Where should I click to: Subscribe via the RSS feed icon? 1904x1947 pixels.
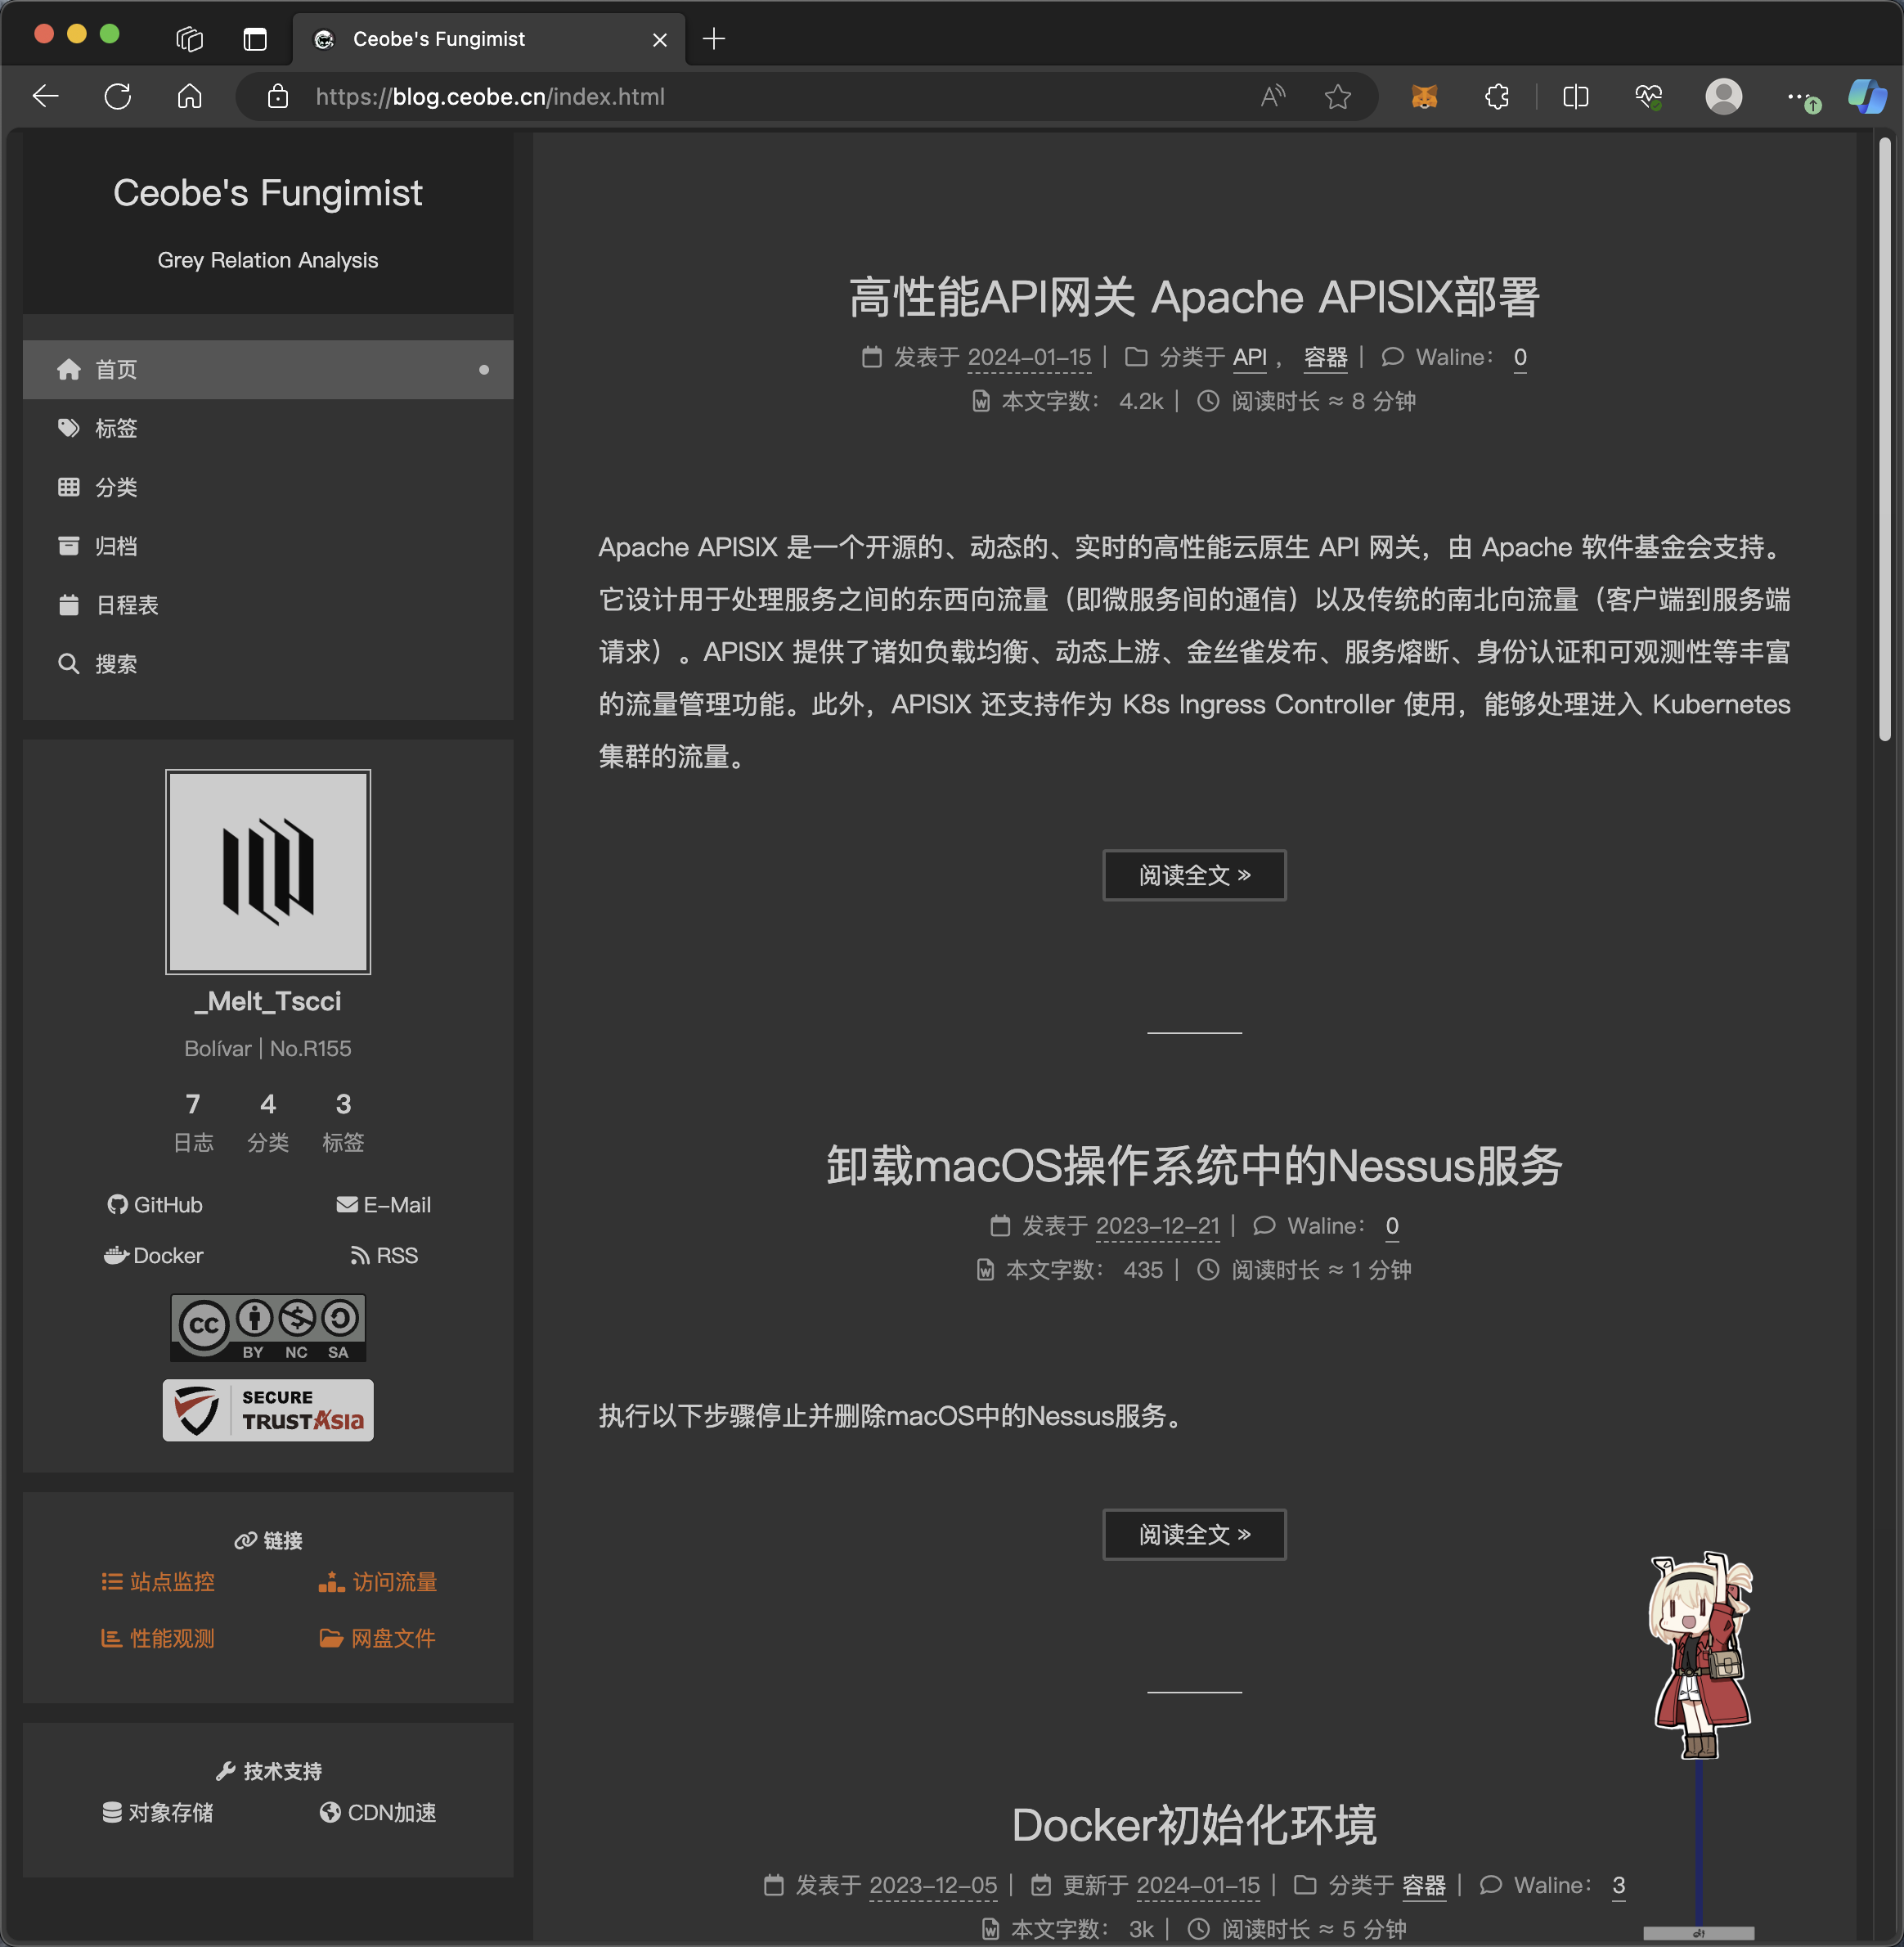(384, 1255)
